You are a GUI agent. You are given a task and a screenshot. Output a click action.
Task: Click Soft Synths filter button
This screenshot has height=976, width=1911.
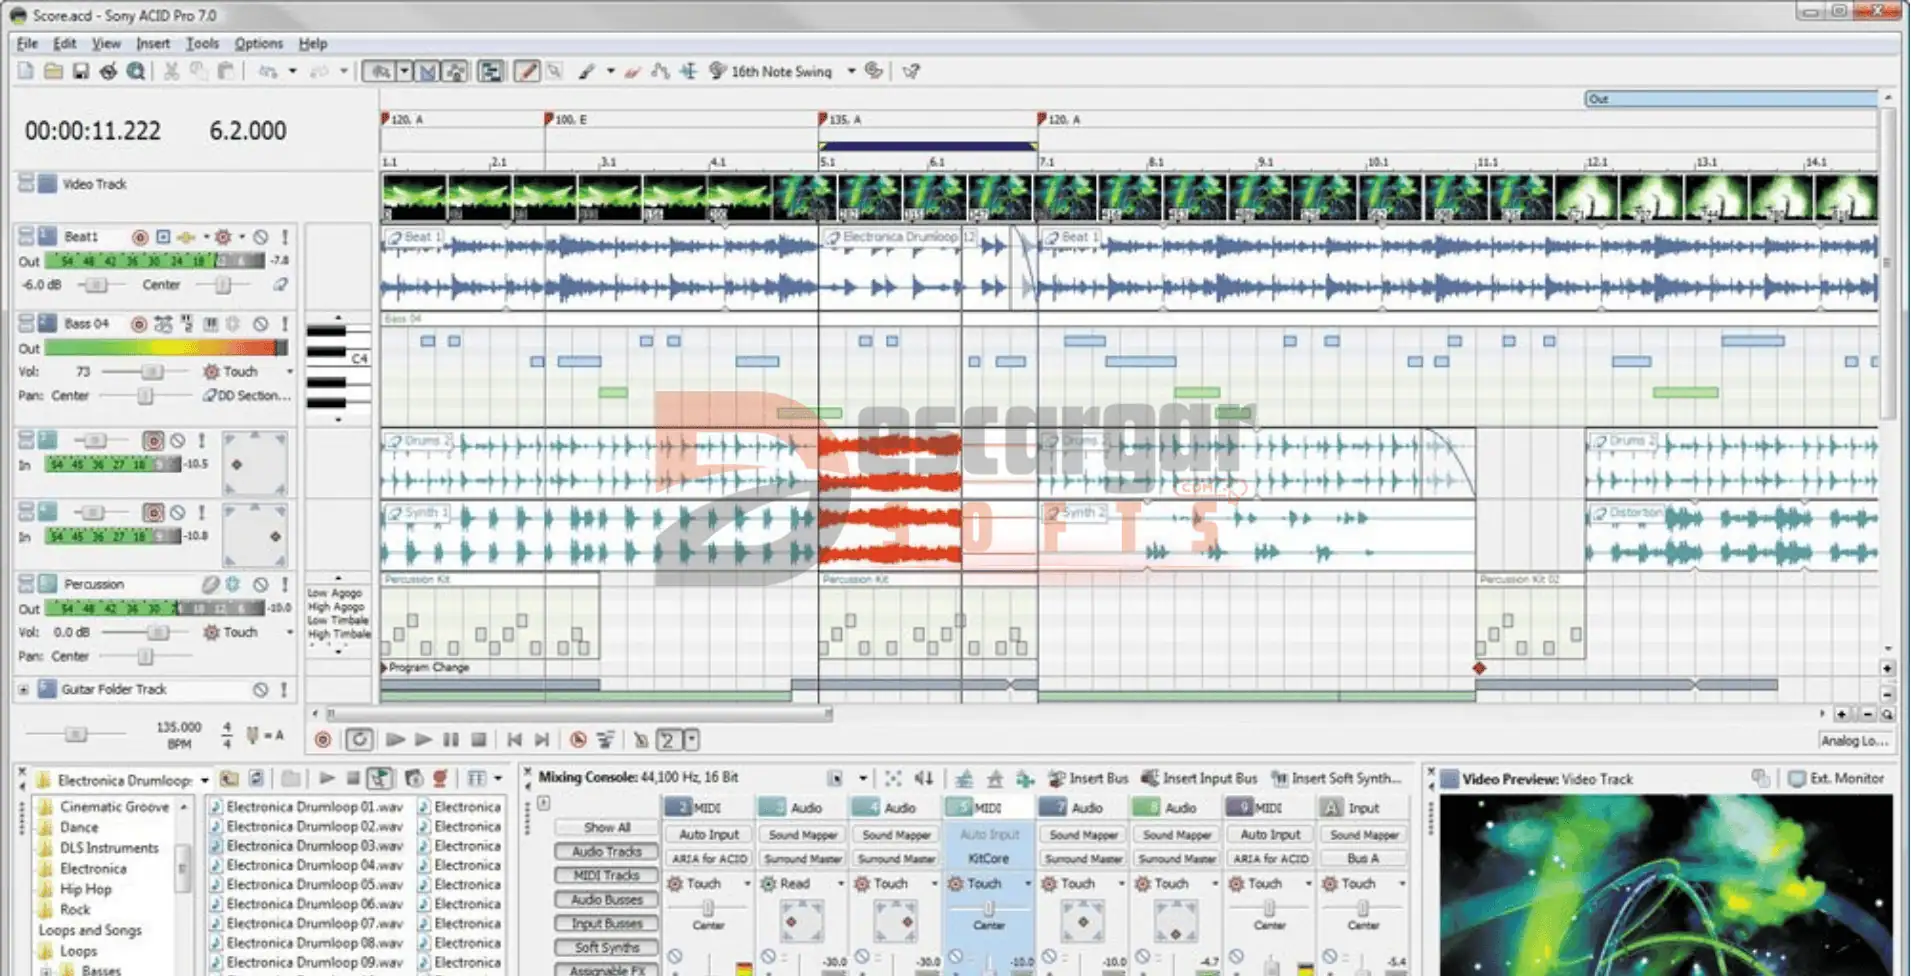[x=607, y=947]
